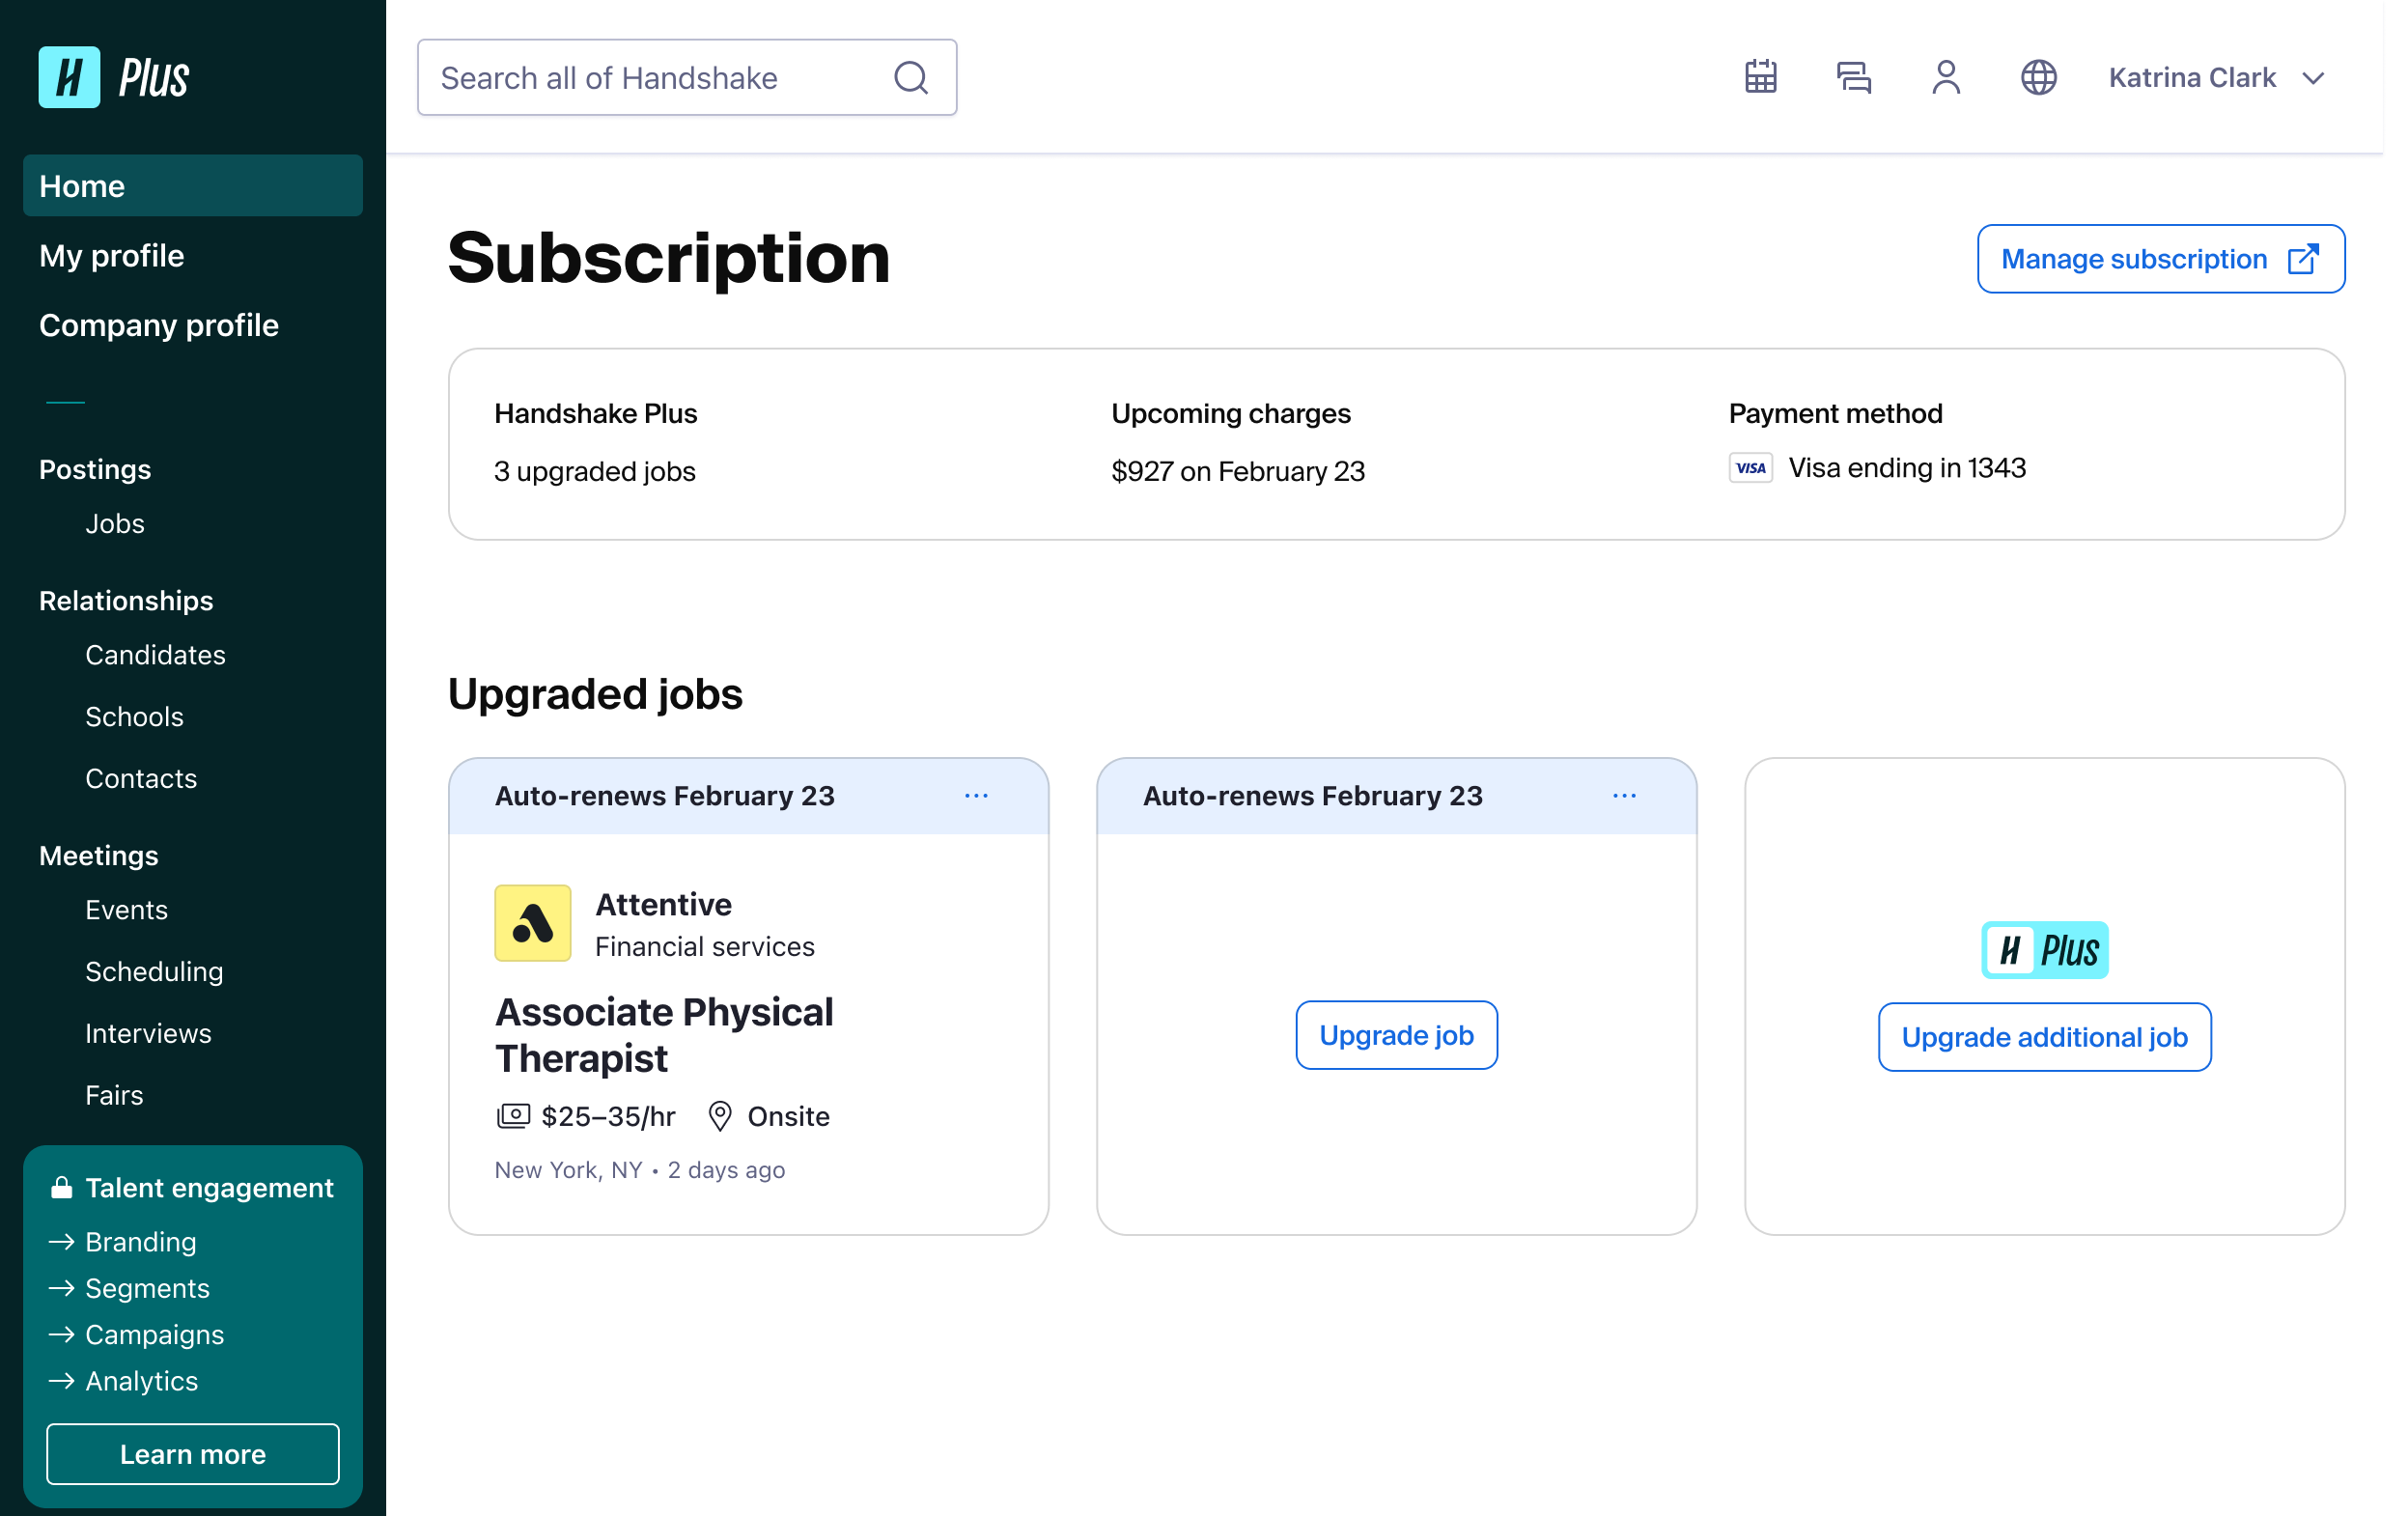Click the Upgrade job button
The width and height of the screenshot is (2408, 1516).
[x=1397, y=1035]
